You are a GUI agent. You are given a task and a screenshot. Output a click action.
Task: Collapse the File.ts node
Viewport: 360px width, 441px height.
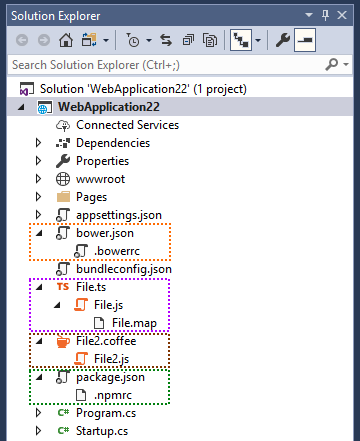click(x=39, y=287)
